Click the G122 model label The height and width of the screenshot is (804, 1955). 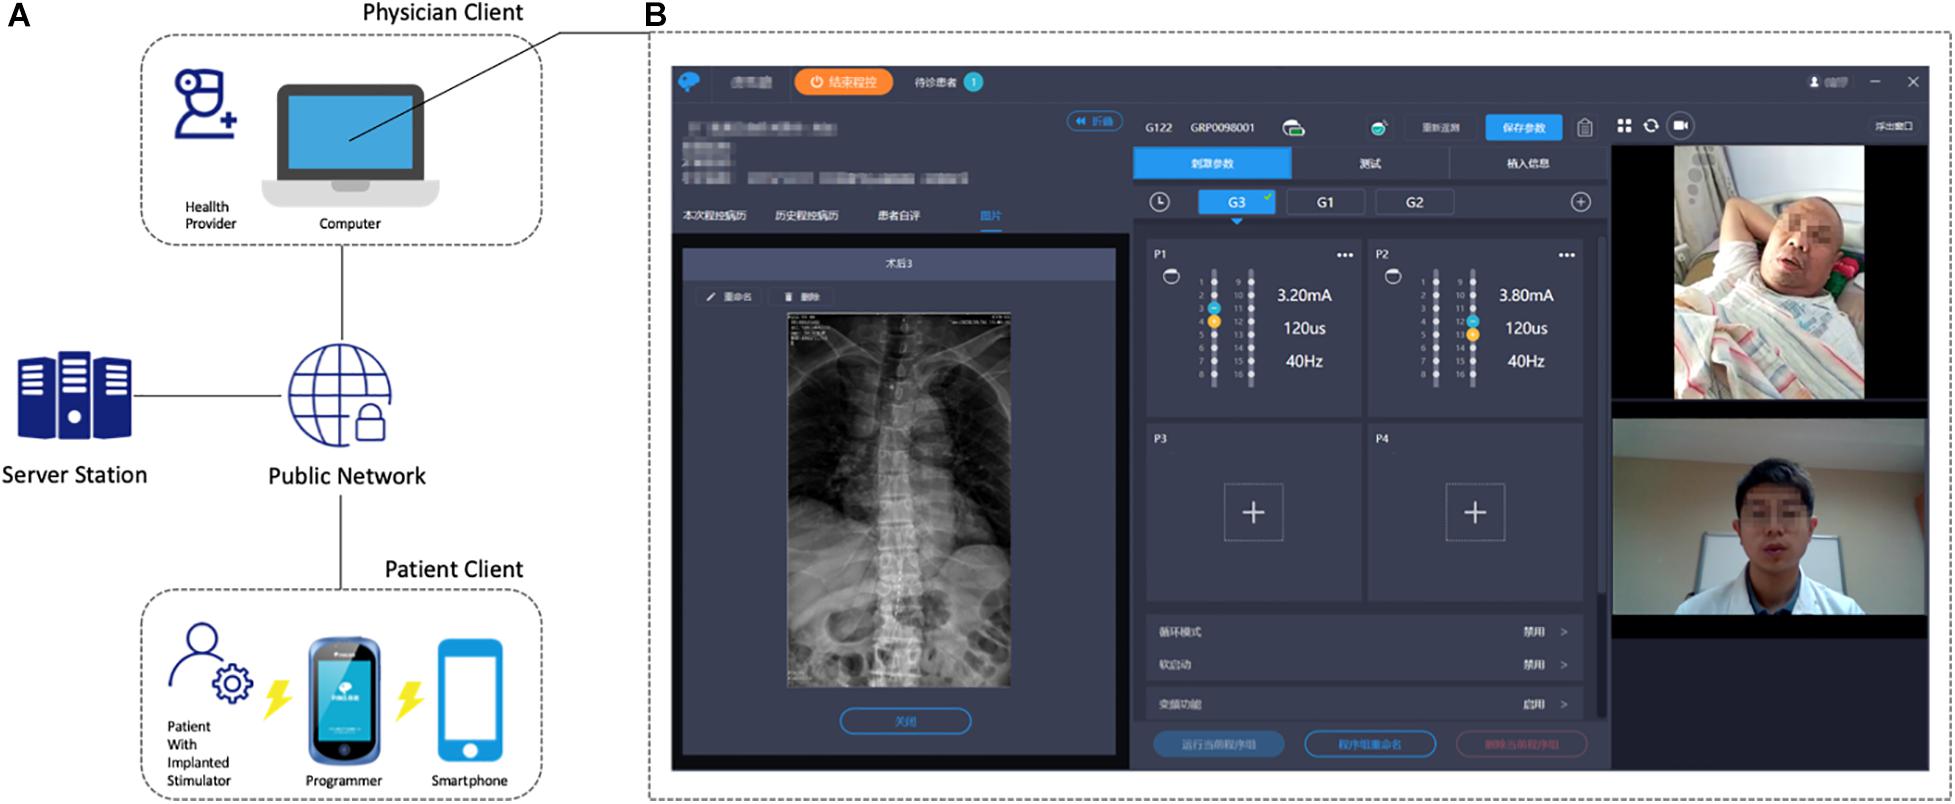(x=1158, y=128)
